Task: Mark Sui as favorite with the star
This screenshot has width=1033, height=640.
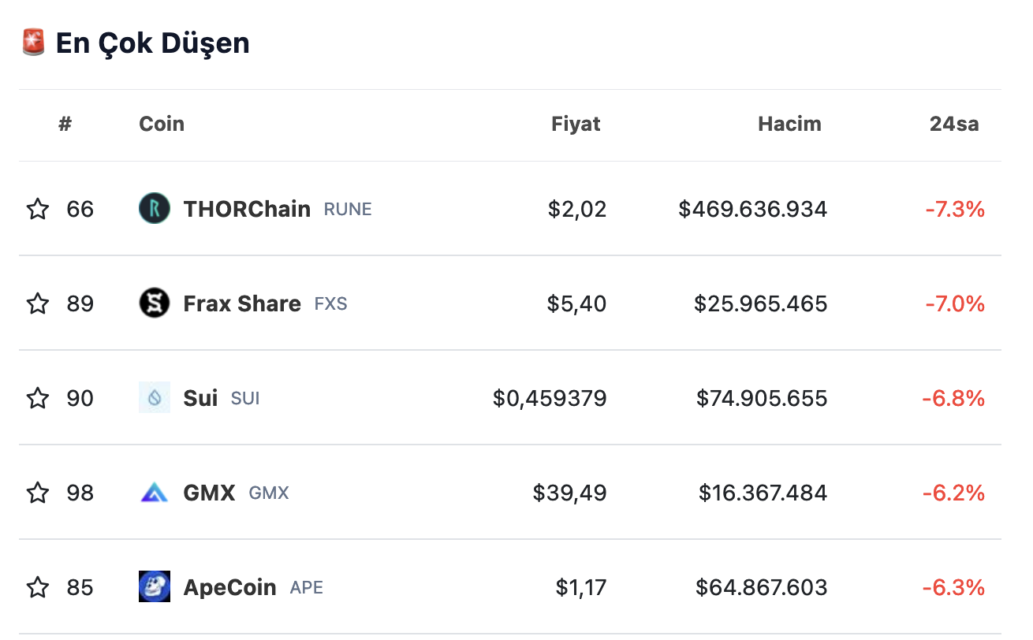Action: [x=38, y=398]
